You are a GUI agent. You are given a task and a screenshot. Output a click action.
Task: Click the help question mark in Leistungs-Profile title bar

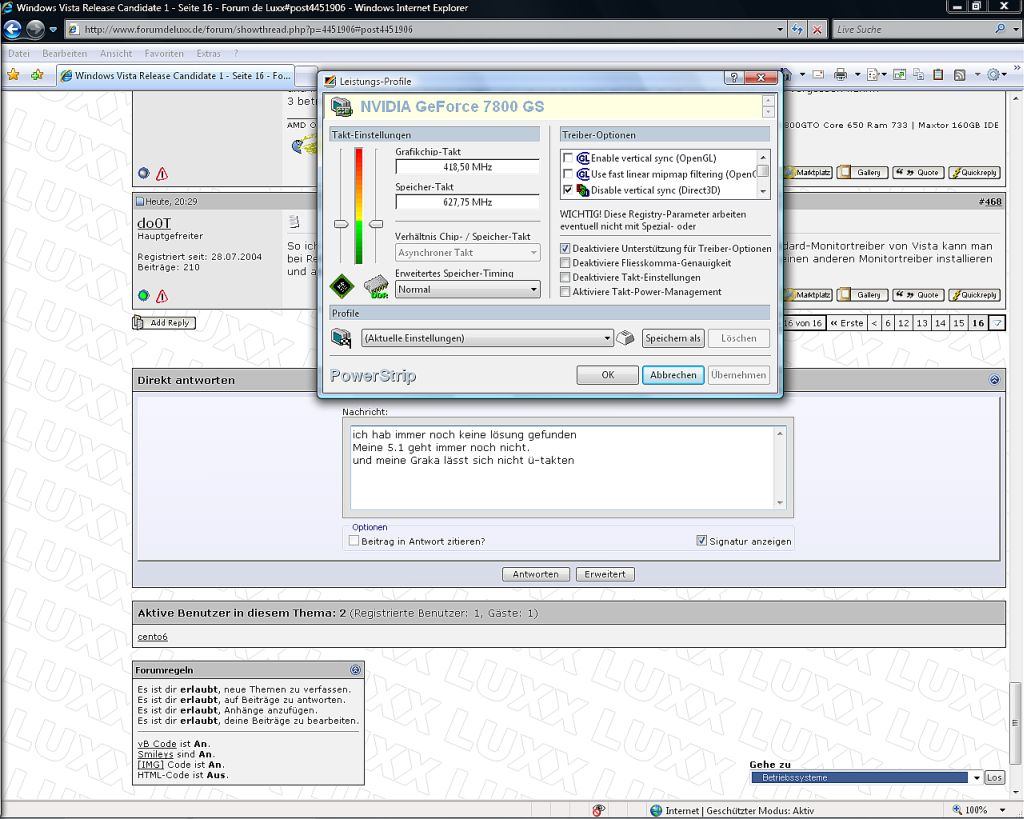733,78
